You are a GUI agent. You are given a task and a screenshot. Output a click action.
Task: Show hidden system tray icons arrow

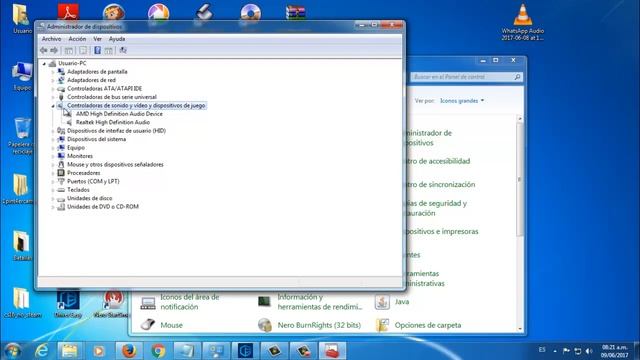[x=555, y=351]
